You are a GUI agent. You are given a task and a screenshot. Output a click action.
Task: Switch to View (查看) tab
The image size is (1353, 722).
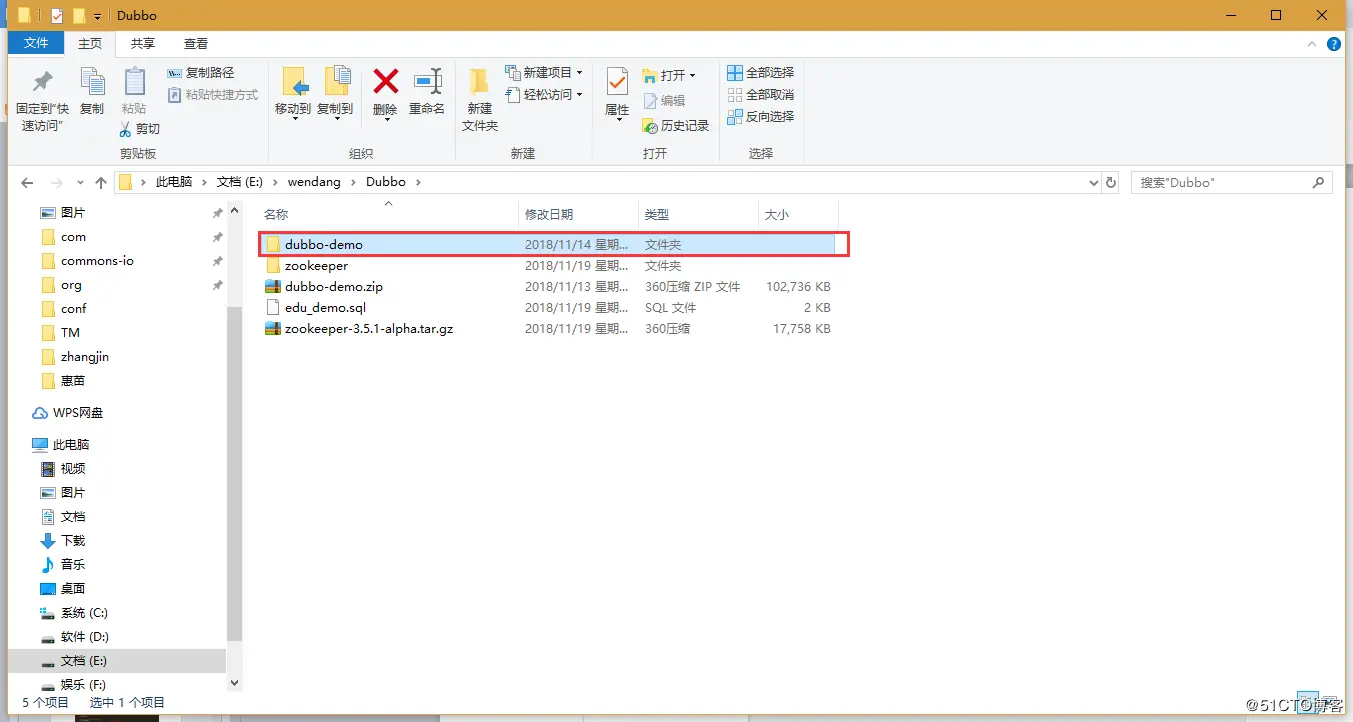pyautogui.click(x=196, y=43)
